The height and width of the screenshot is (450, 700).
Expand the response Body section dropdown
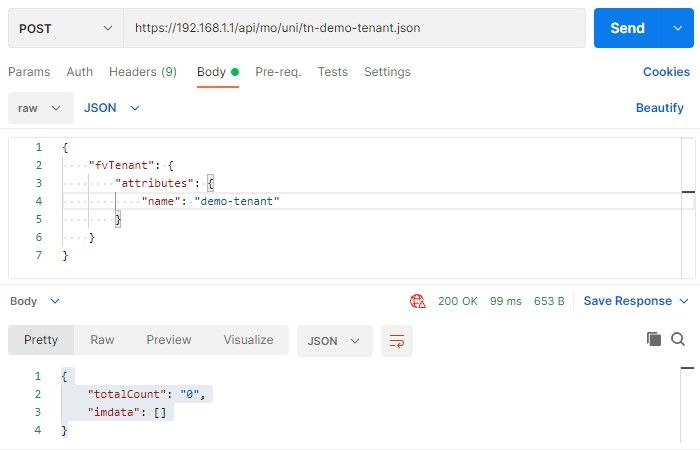35,301
